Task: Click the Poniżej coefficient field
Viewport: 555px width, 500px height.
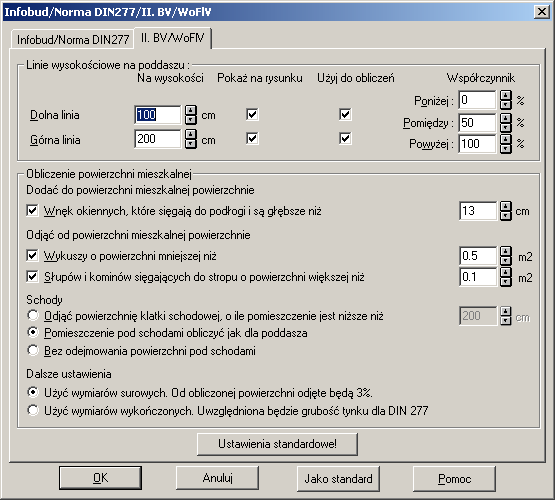Action: (x=477, y=100)
